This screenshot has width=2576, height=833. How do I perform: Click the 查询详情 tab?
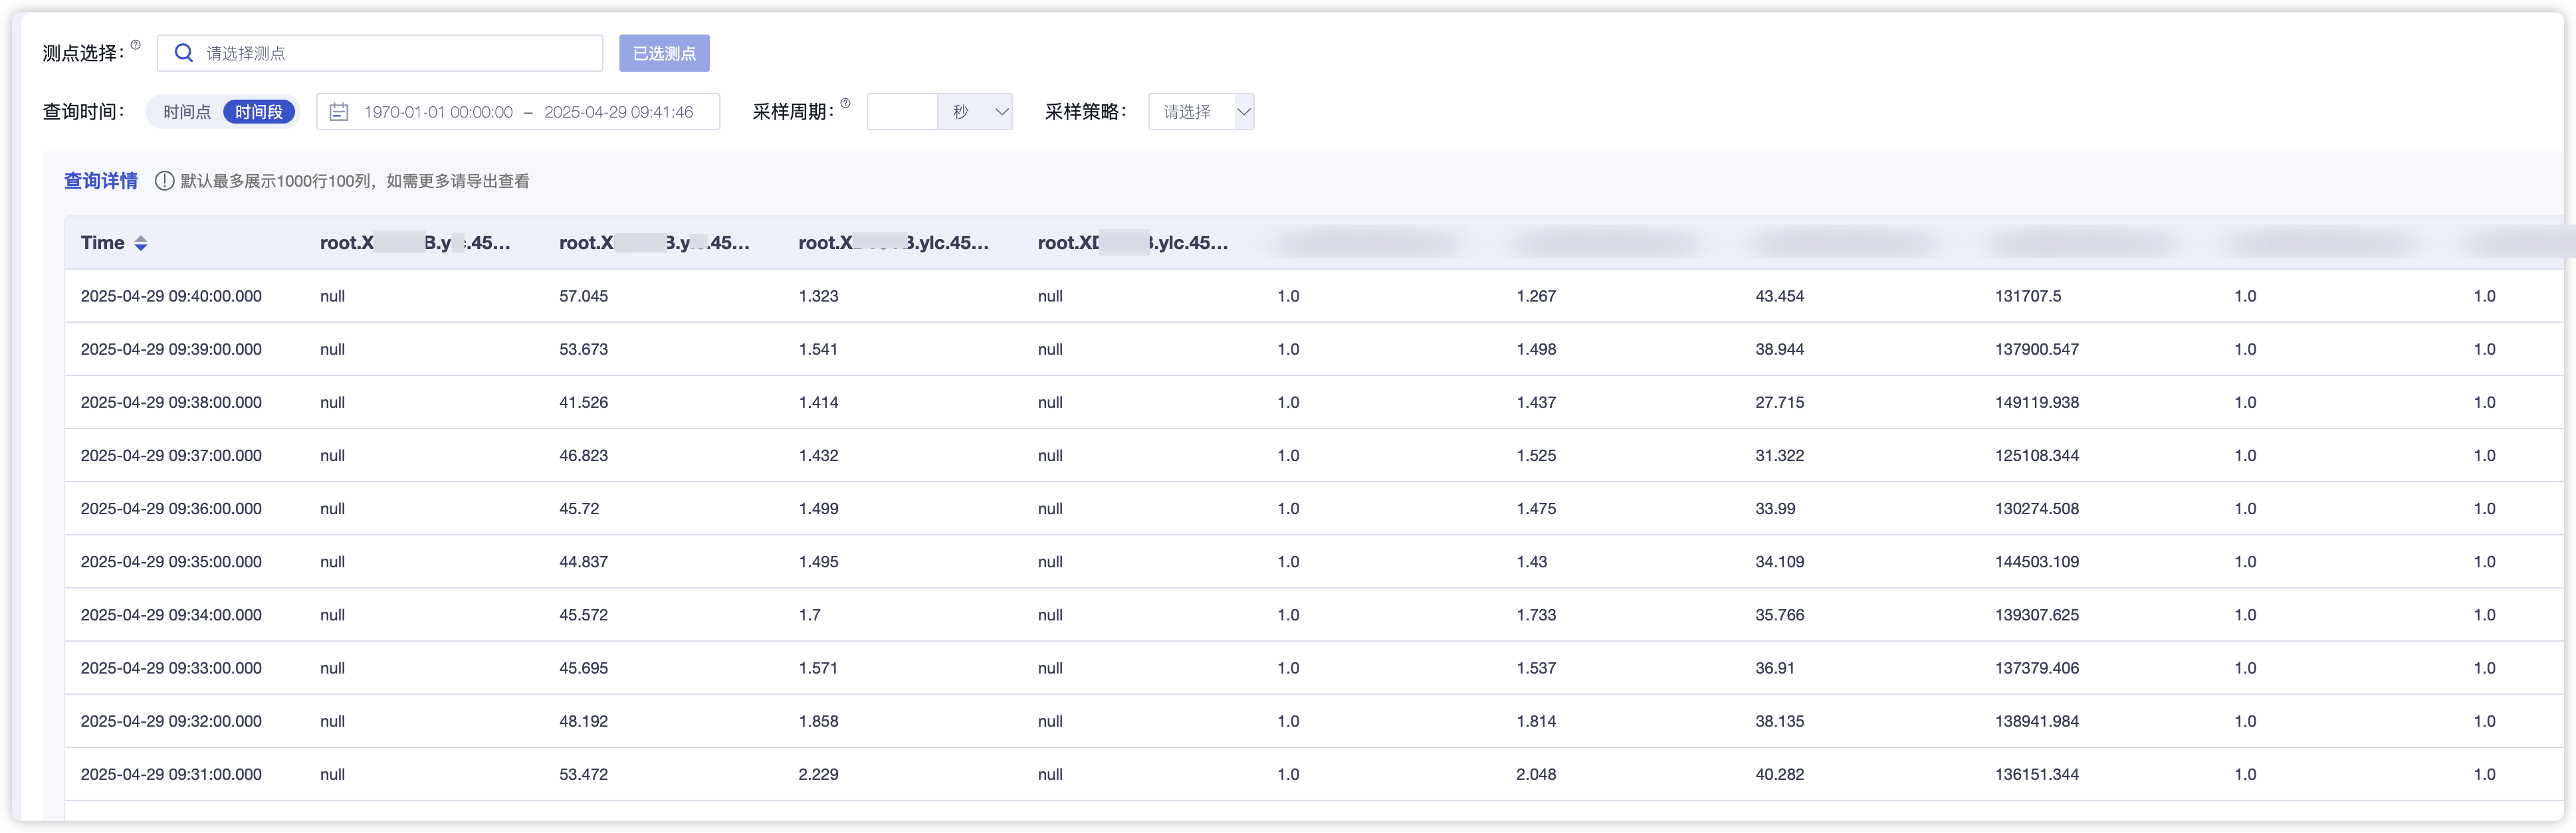(x=101, y=181)
